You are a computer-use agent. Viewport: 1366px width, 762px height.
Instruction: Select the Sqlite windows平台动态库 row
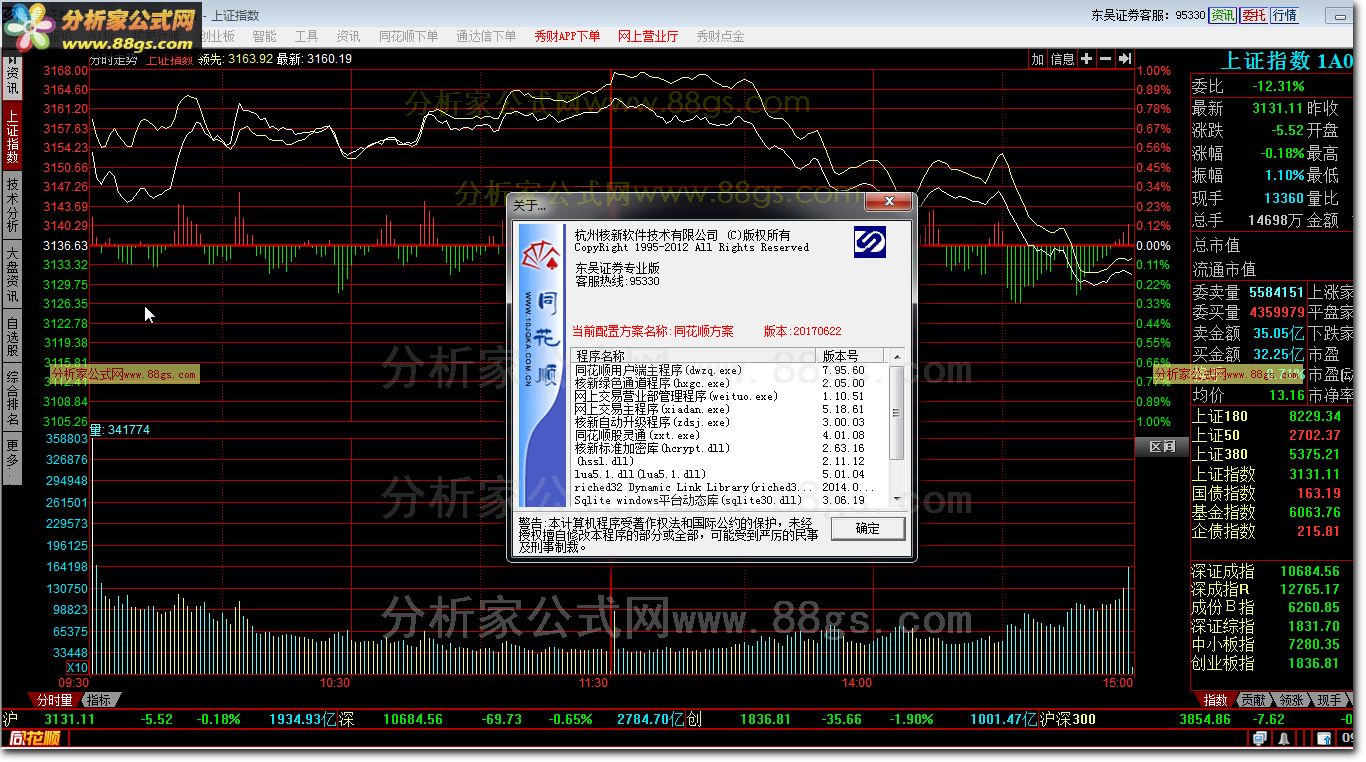[729, 500]
